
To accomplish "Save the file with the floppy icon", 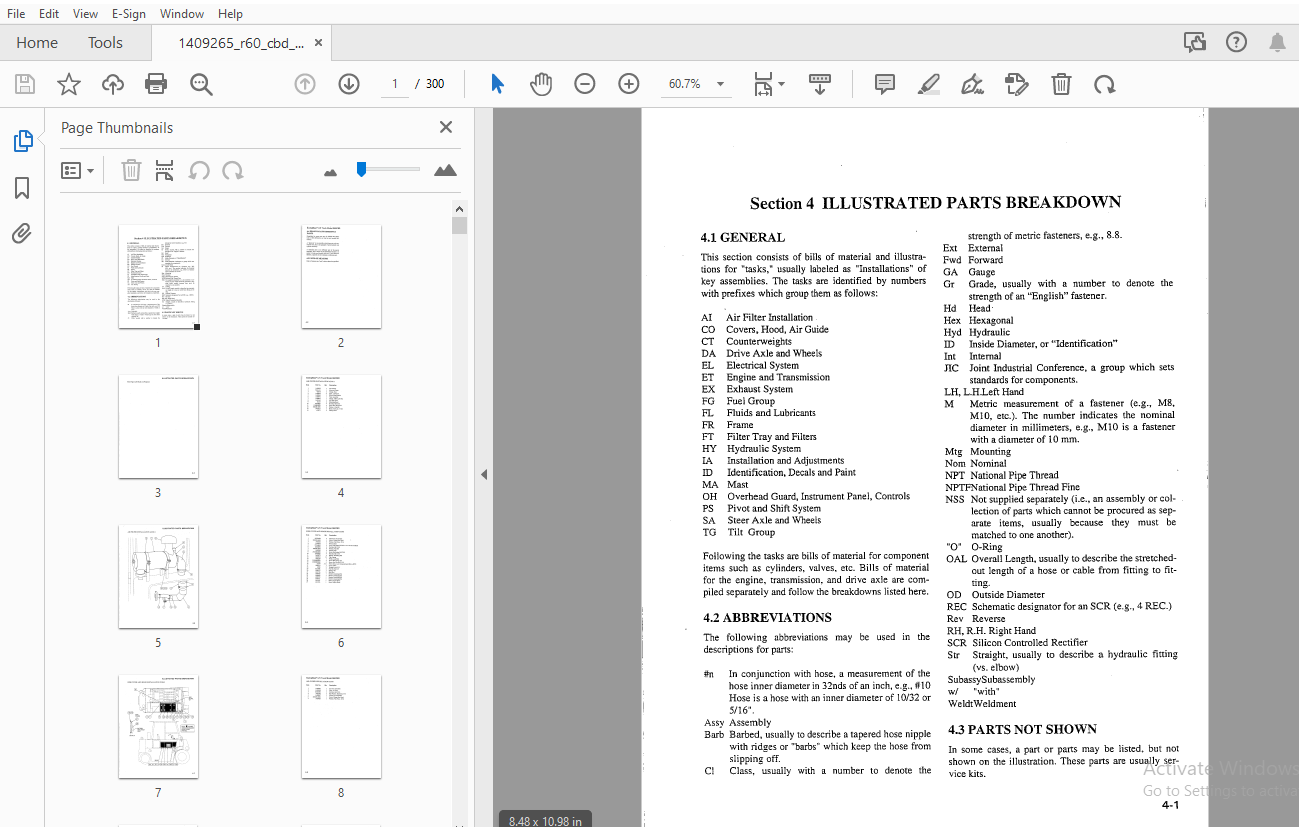I will tap(24, 84).
